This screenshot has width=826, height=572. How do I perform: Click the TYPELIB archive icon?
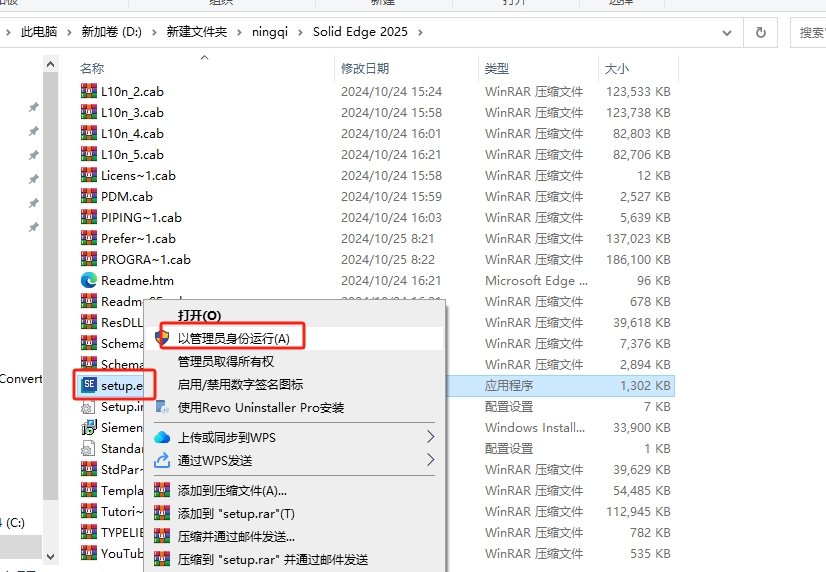88,532
